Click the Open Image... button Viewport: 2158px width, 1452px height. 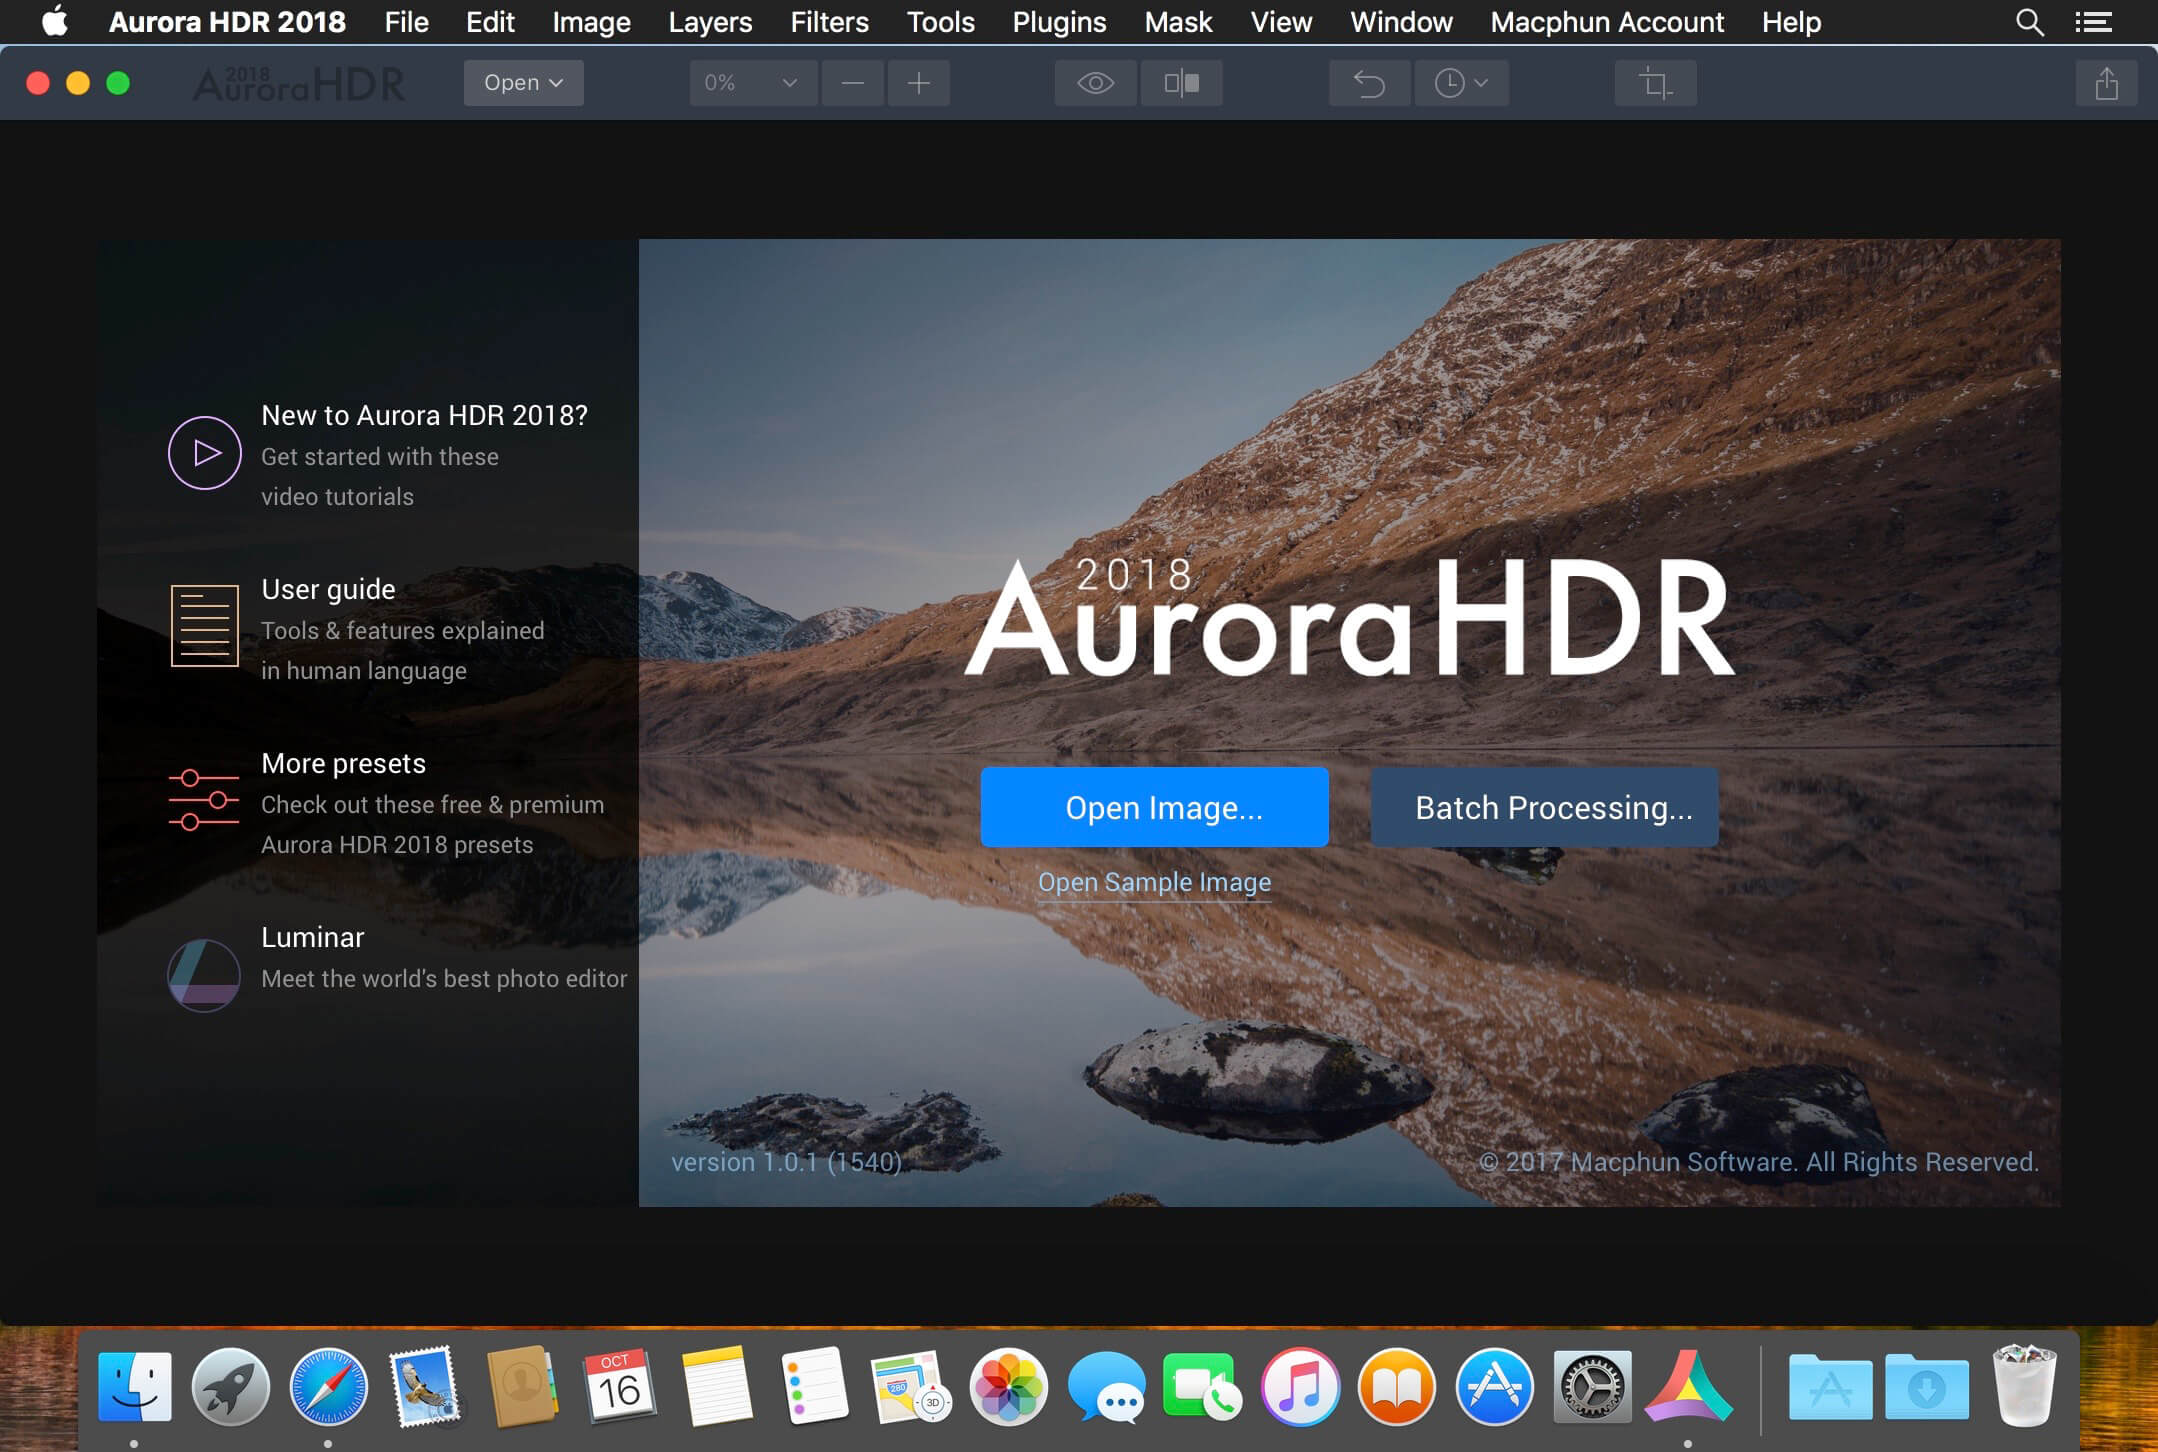click(1154, 807)
